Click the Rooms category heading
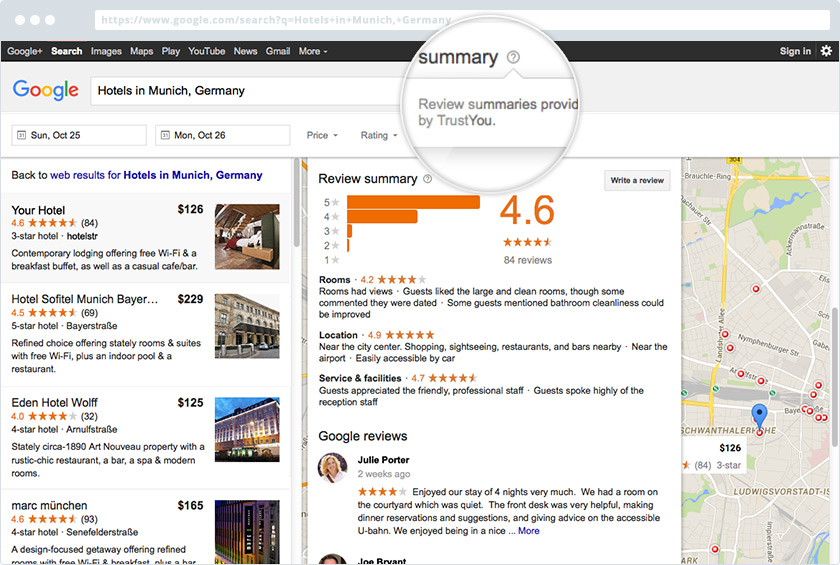The height and width of the screenshot is (565, 840). click(334, 280)
